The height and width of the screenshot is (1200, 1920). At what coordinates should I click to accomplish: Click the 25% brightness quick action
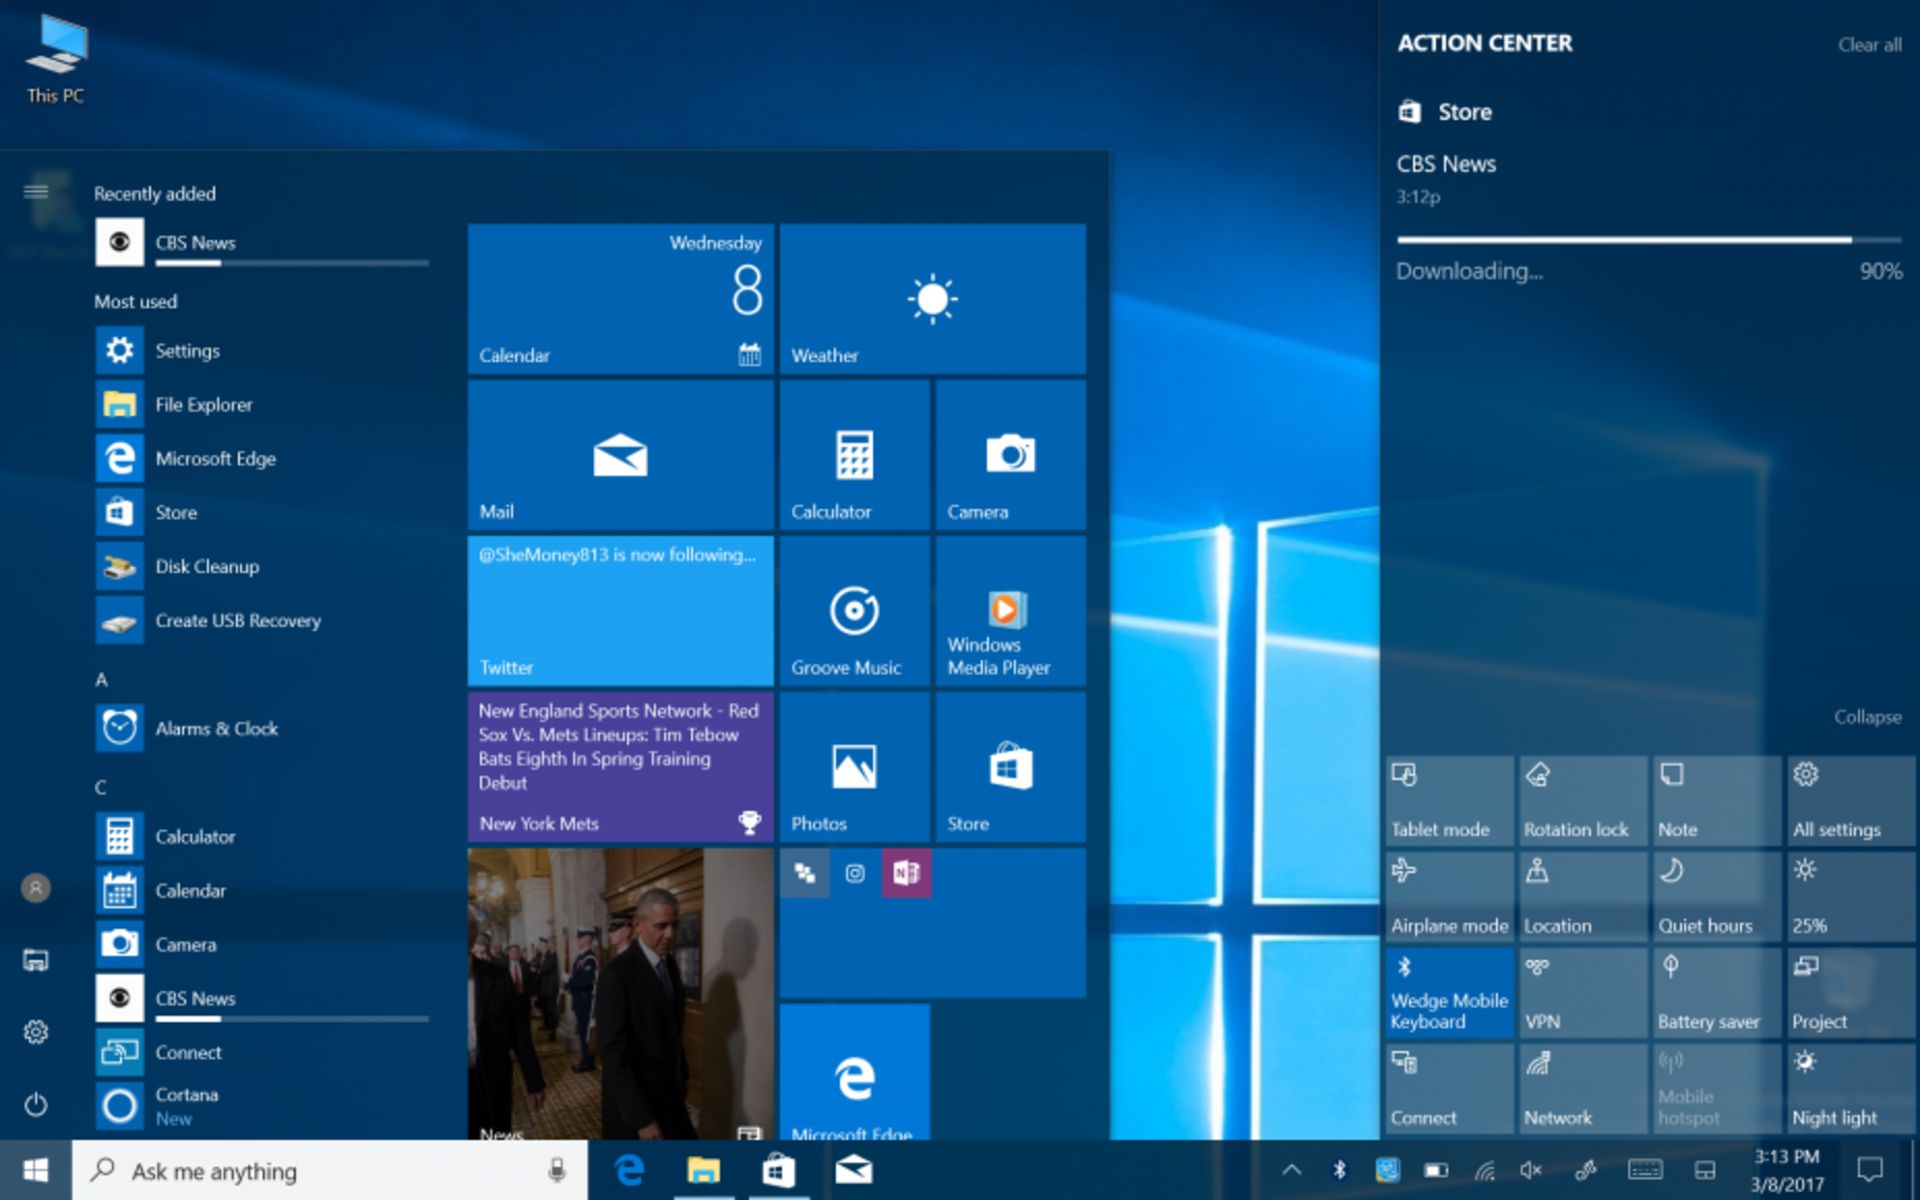pos(1850,897)
